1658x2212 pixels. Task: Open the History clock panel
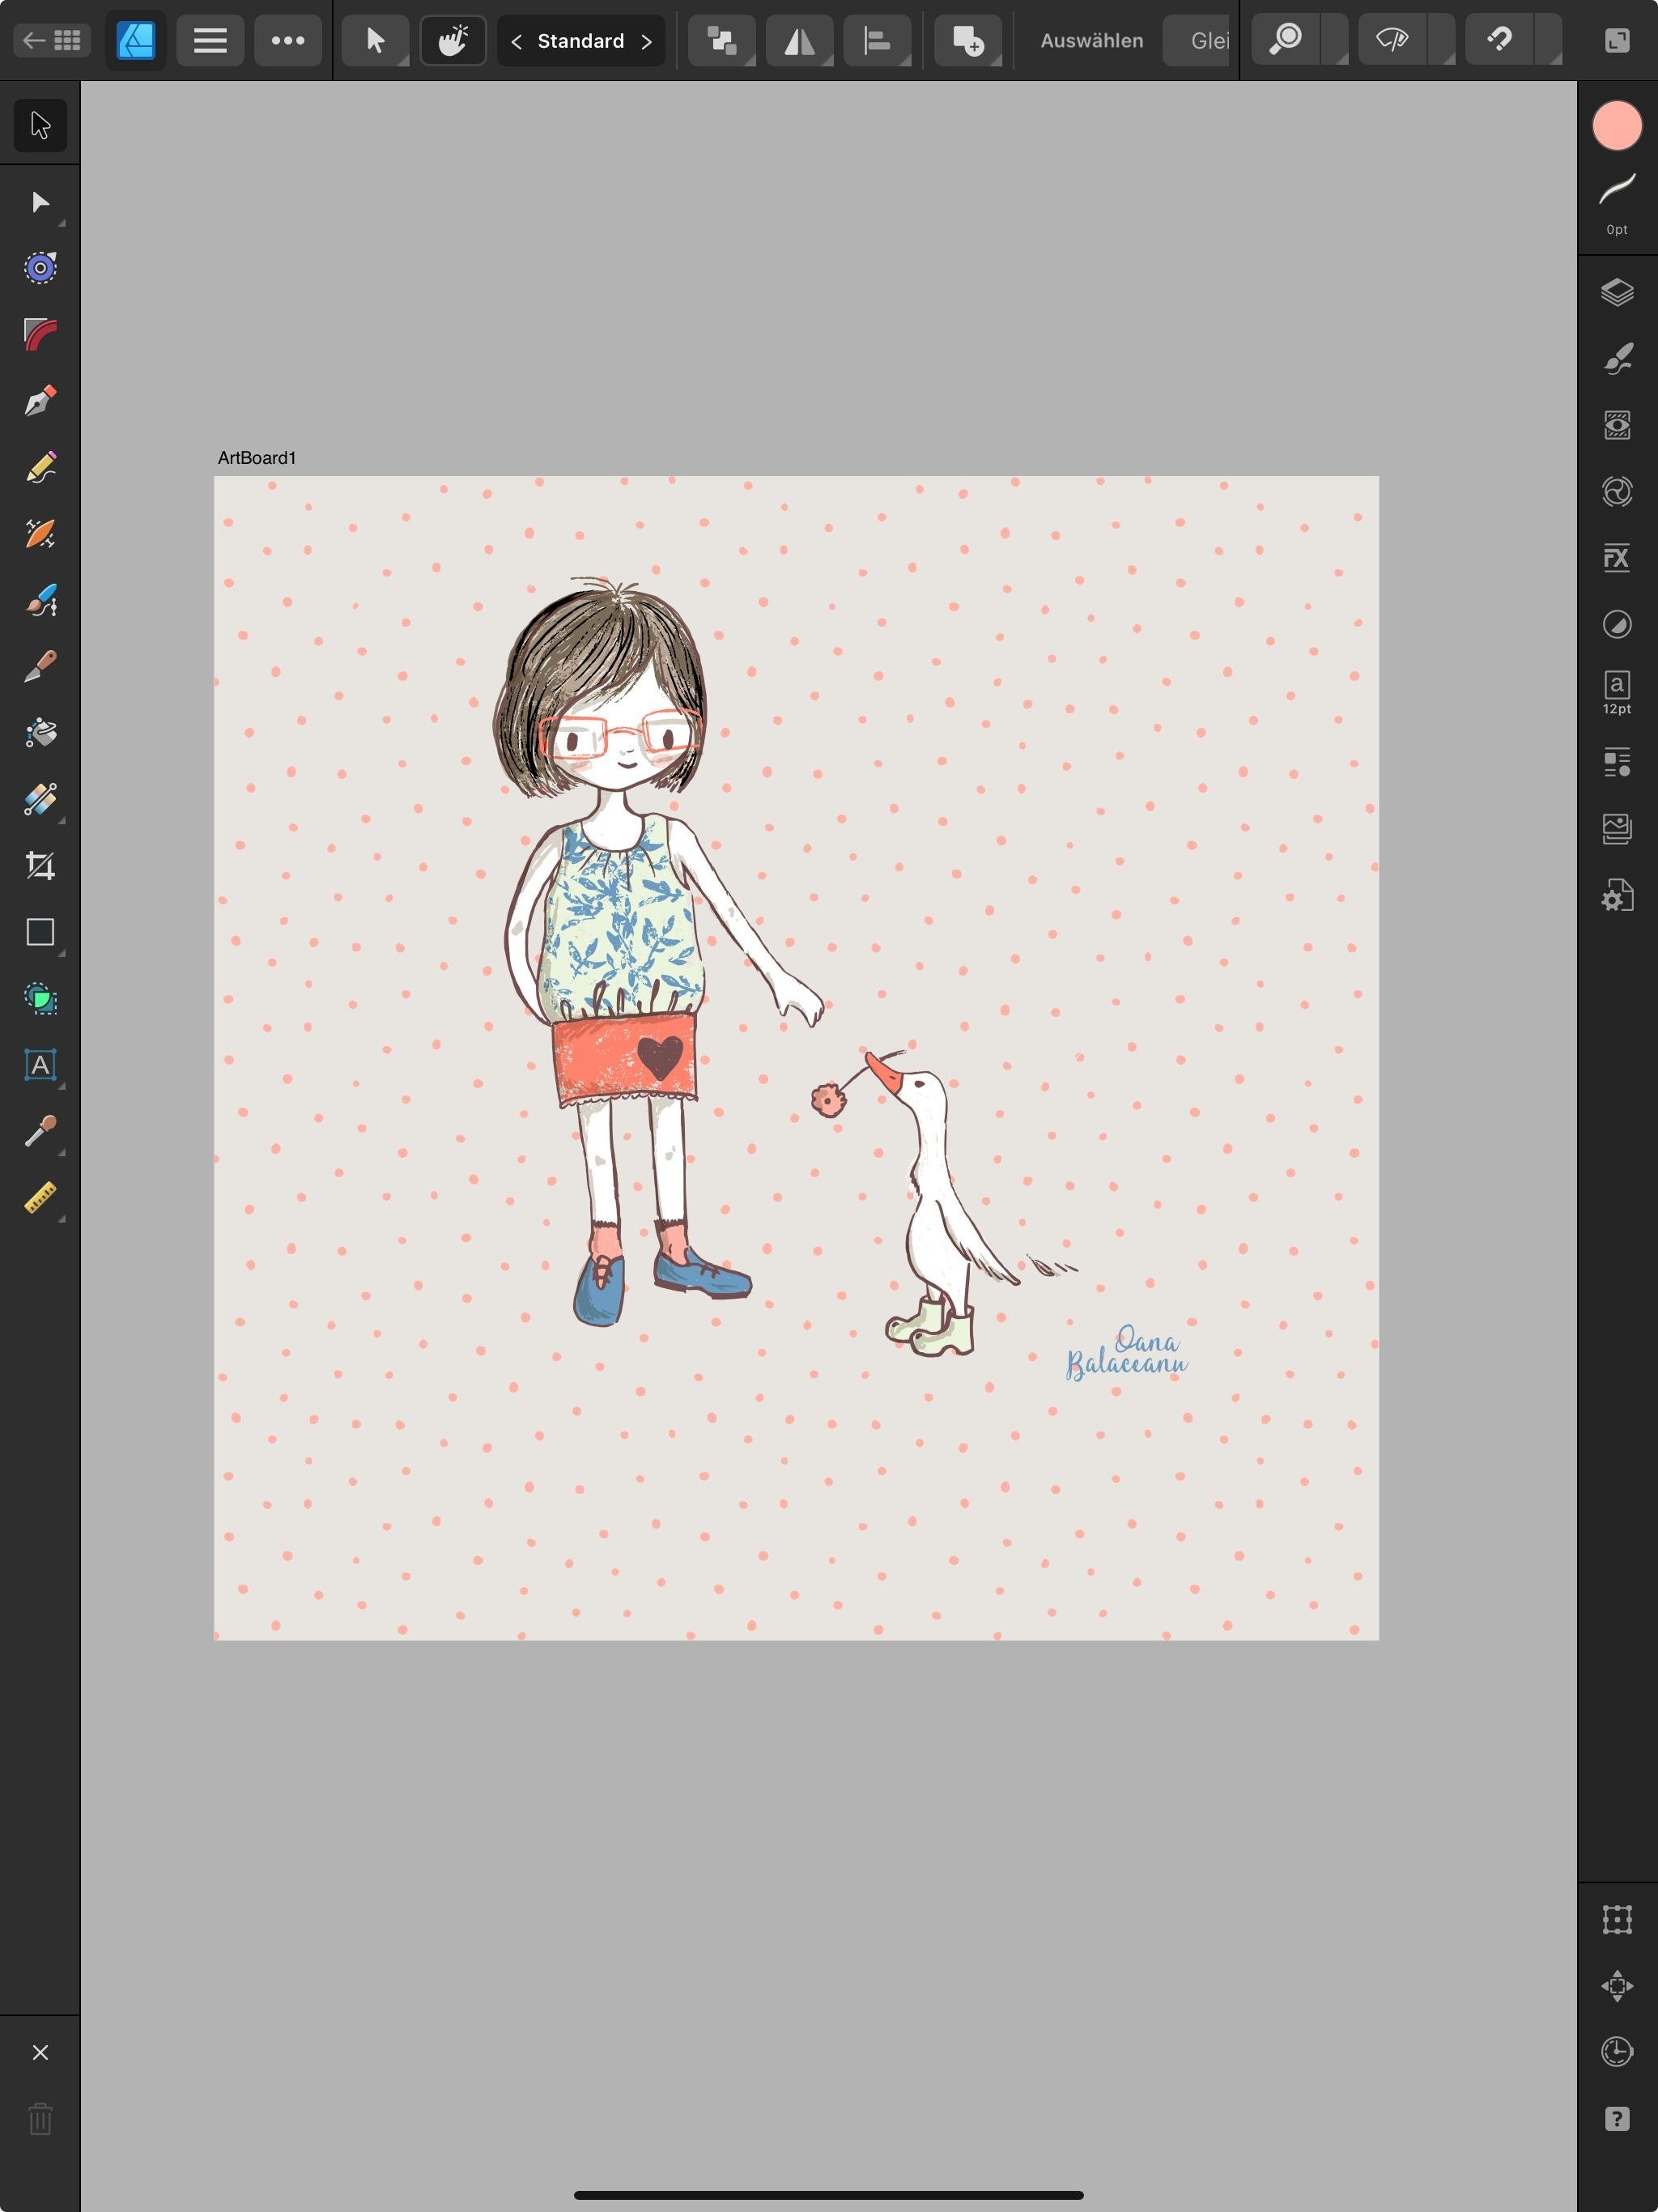(x=1617, y=2052)
